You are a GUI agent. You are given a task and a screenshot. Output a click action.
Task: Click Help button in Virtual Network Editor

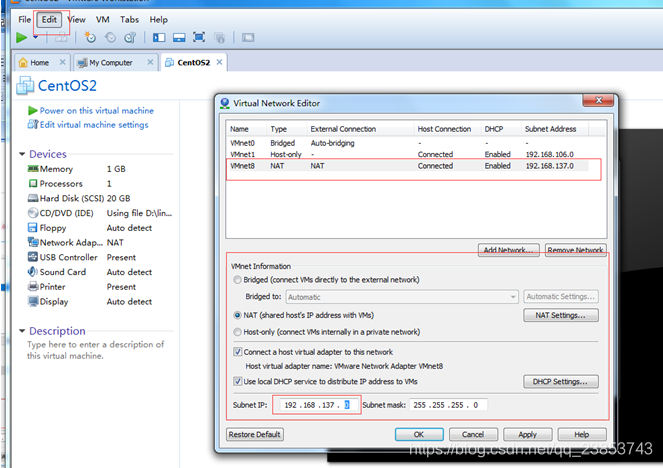(581, 434)
